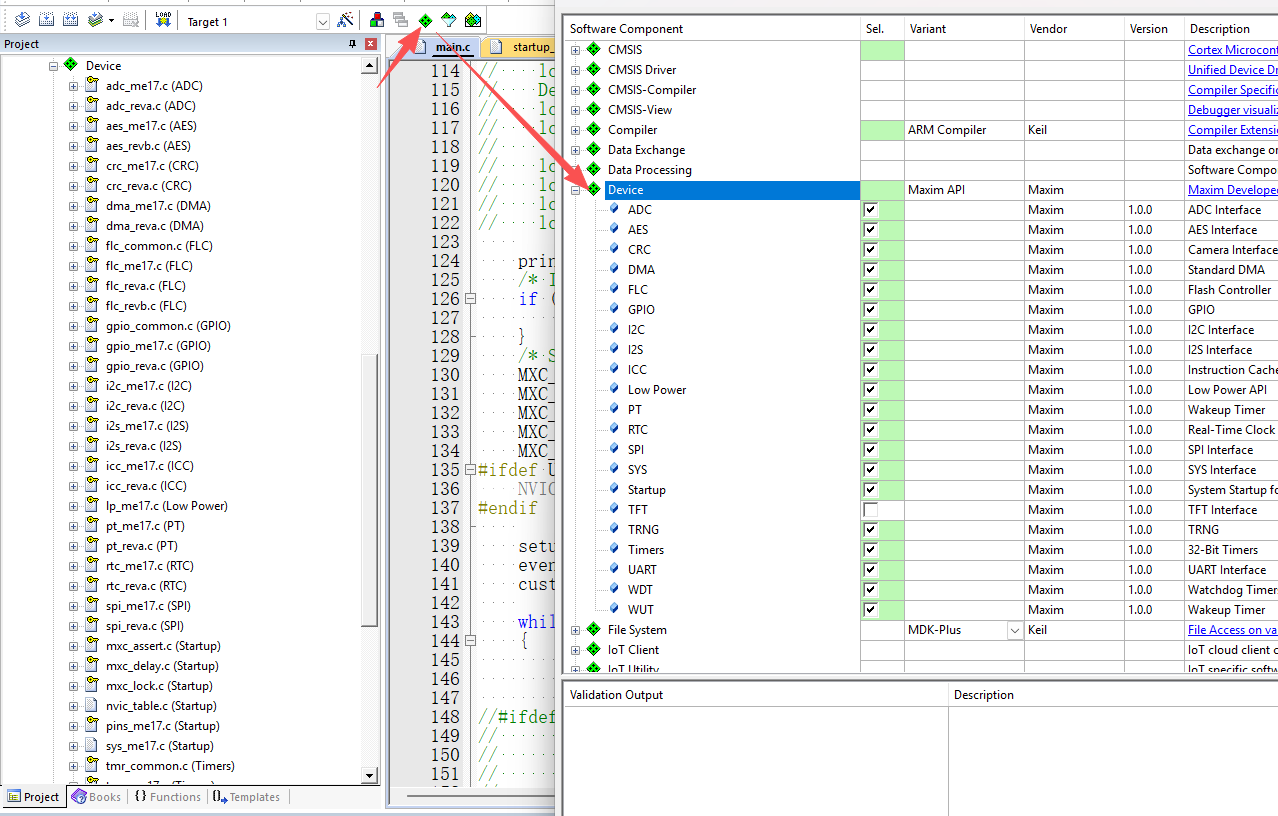Image resolution: width=1278 pixels, height=816 pixels.
Task: Uncheck the UART component checkbox
Action: coord(870,570)
